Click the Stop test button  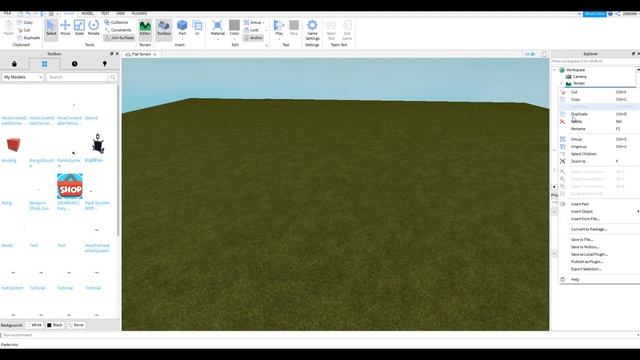294,27
